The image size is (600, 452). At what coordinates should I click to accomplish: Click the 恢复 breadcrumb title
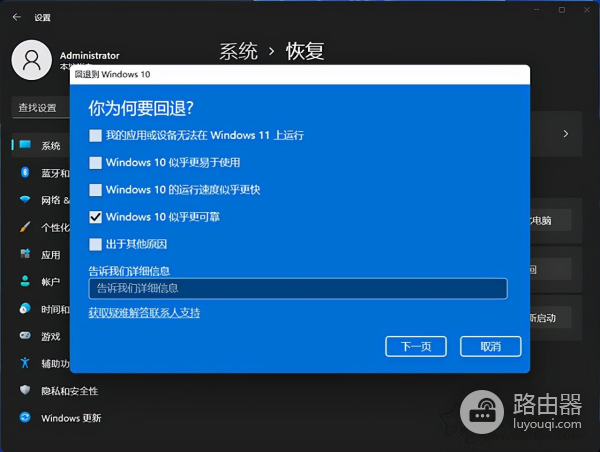[305, 51]
